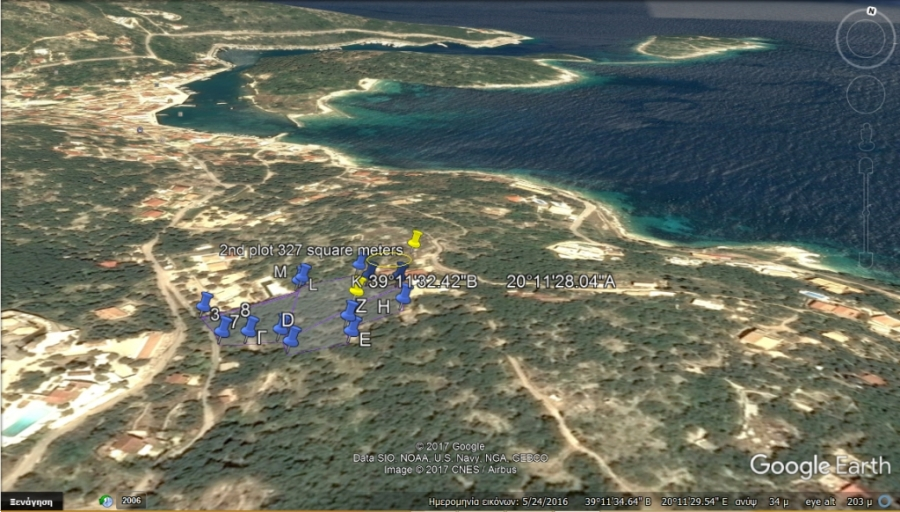Click the historical imagery clock icon
This screenshot has height=512, width=900.
tap(106, 500)
